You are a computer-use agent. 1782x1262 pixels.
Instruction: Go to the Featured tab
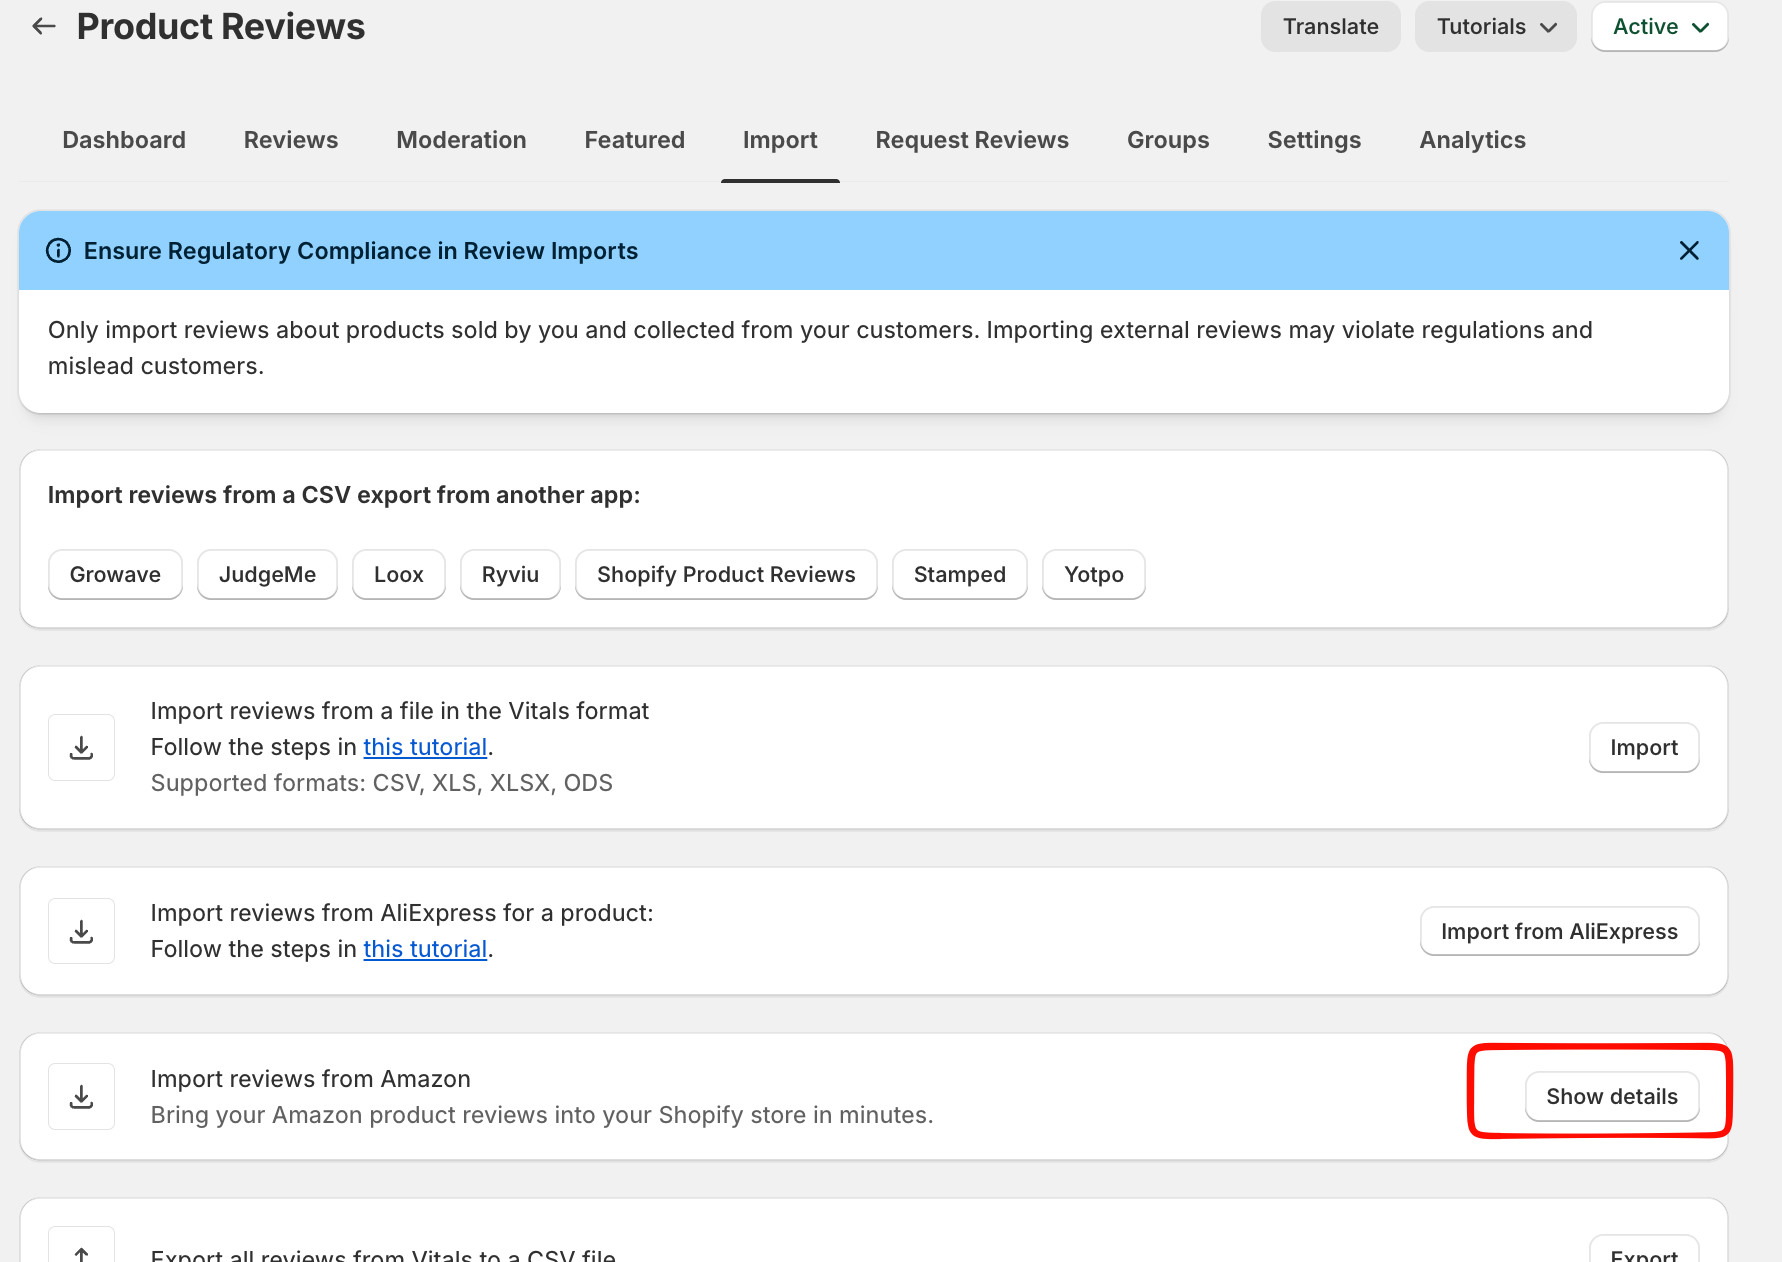click(635, 140)
